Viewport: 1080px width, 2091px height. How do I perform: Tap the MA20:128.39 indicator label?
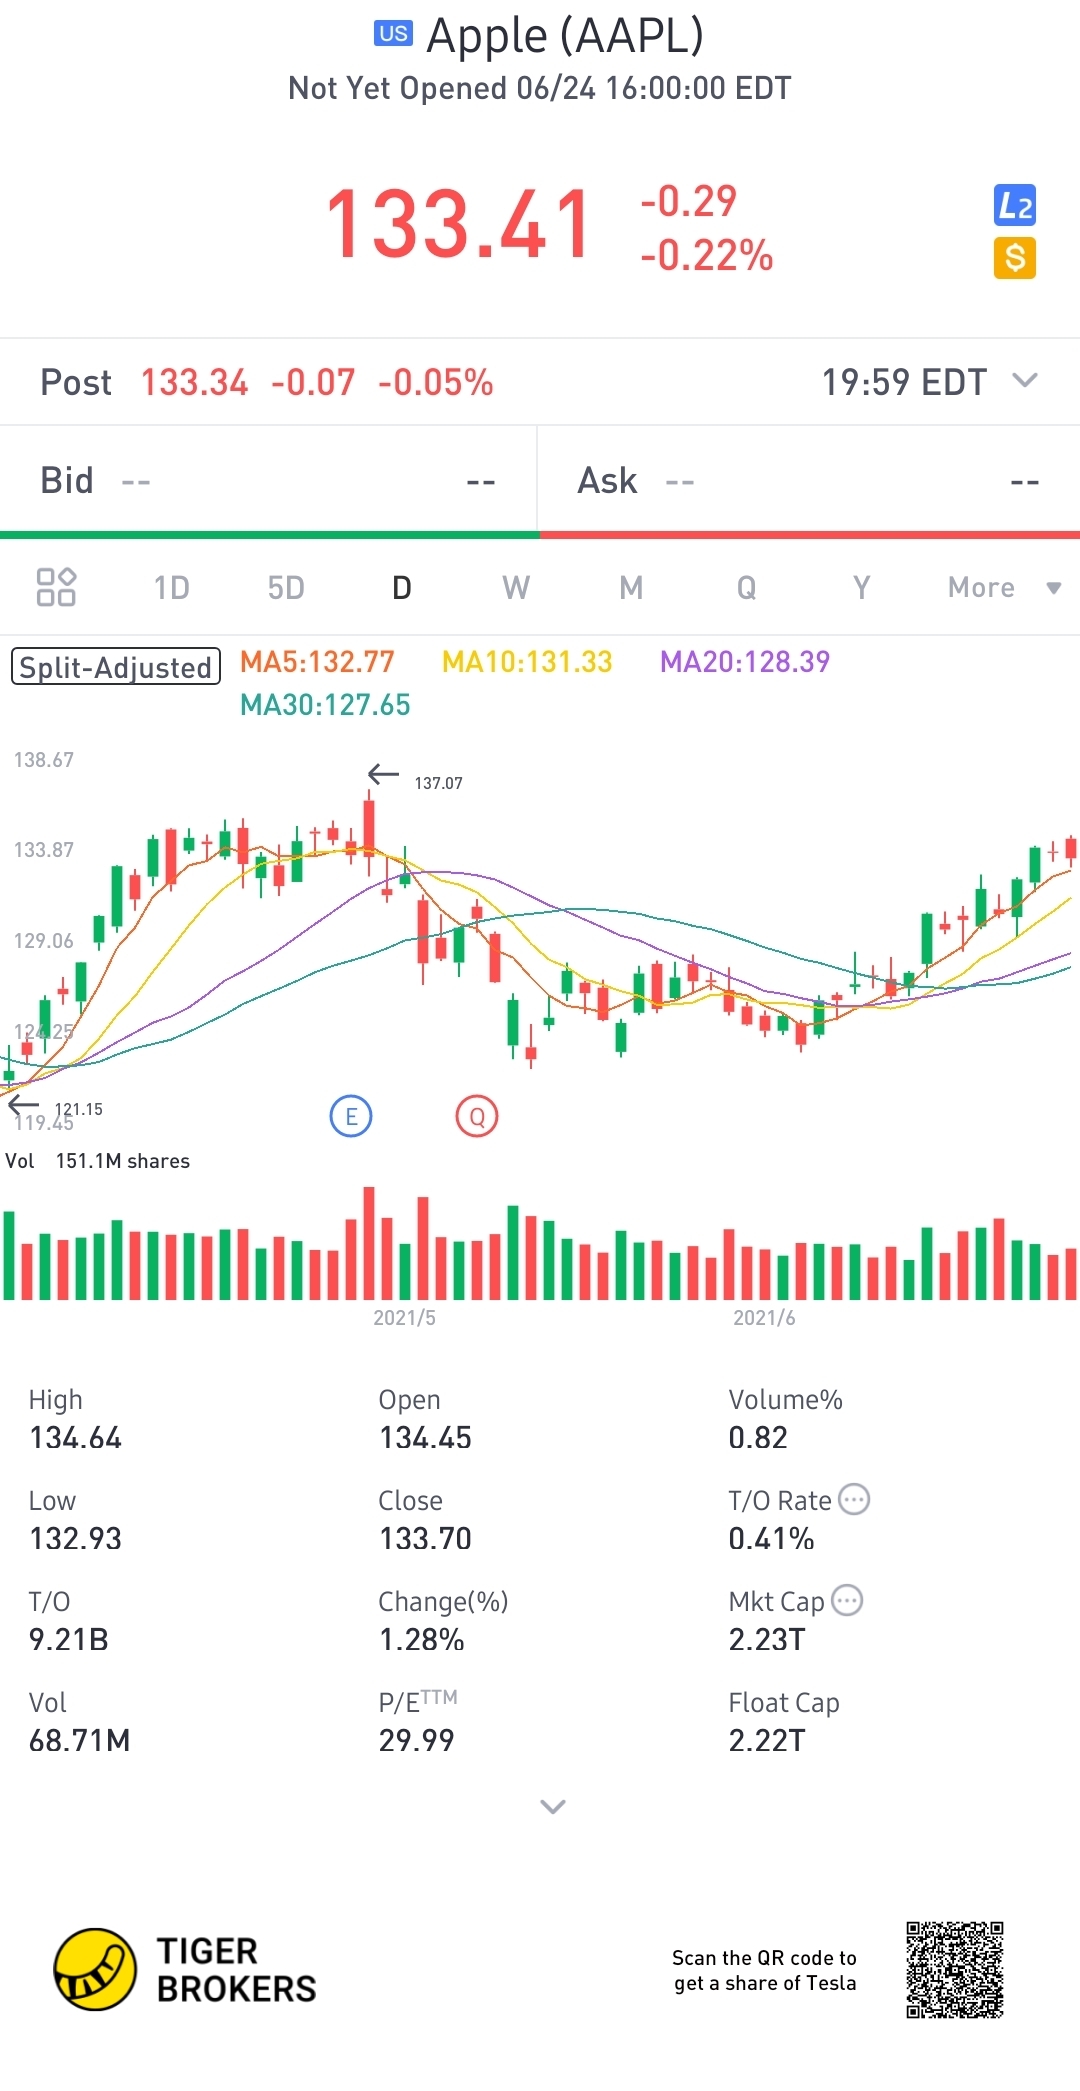pos(745,661)
